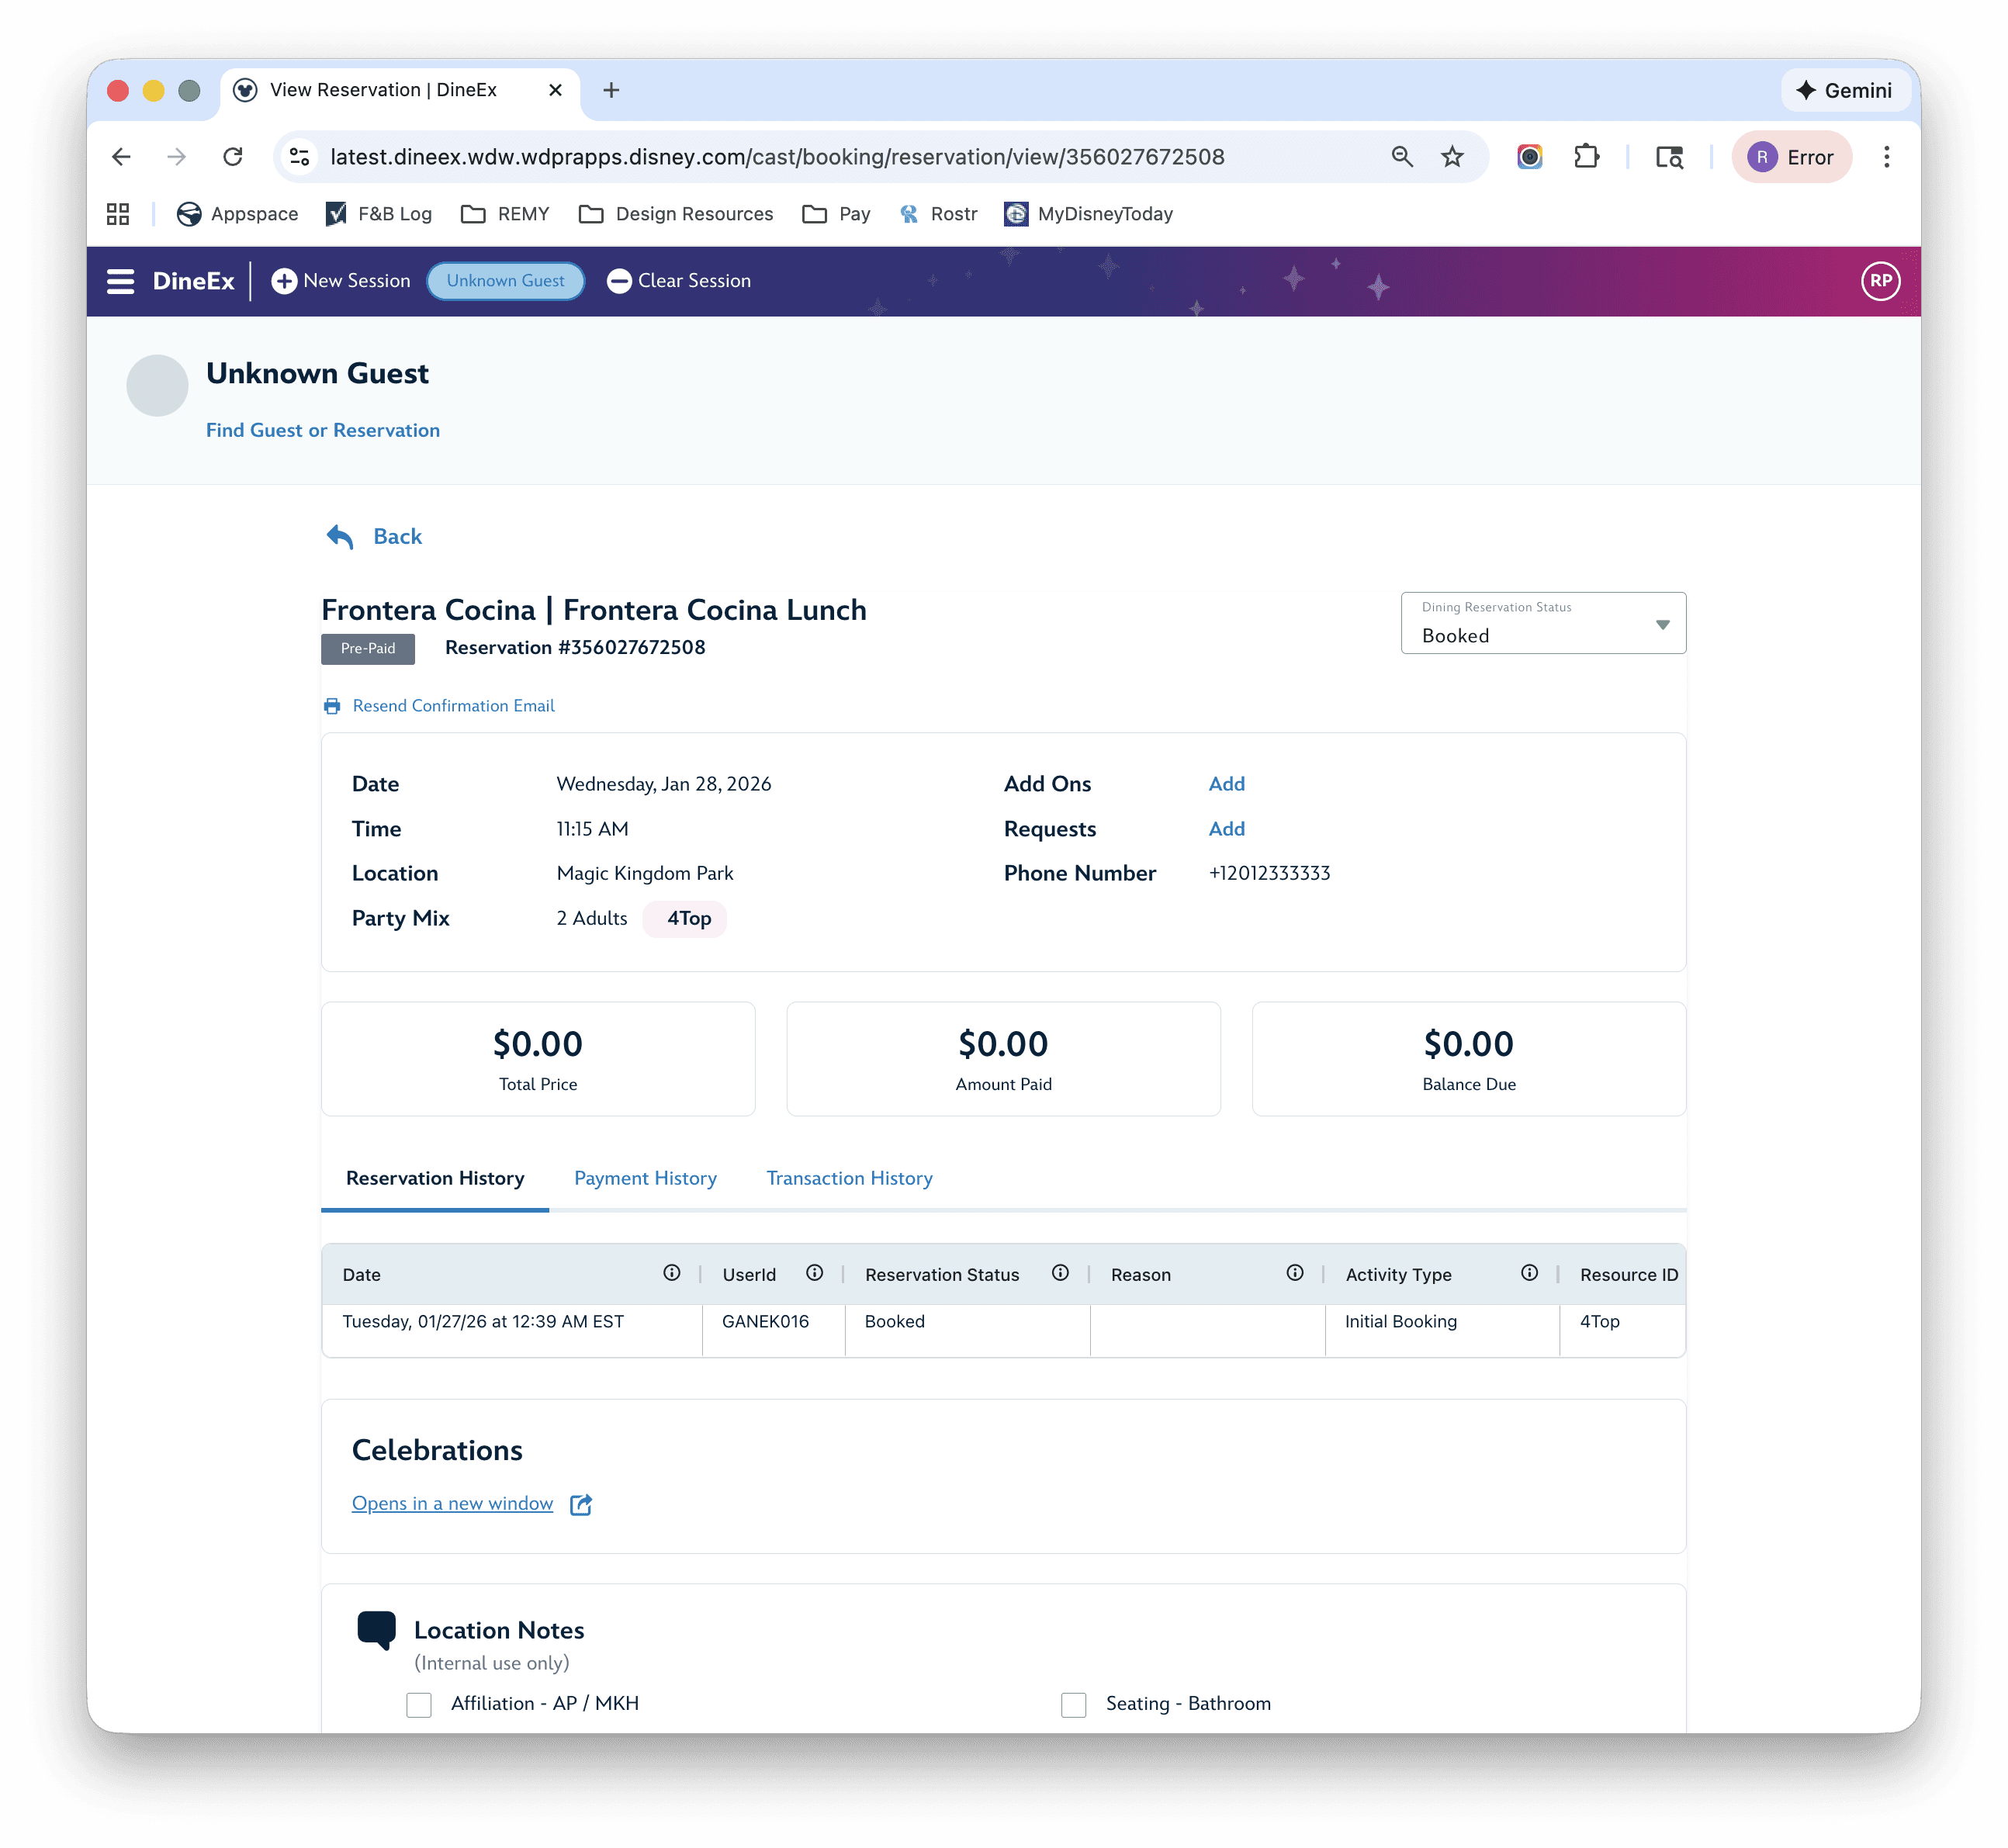Click the Back arrow icon
This screenshot has width=2008, height=1848.
[x=340, y=537]
